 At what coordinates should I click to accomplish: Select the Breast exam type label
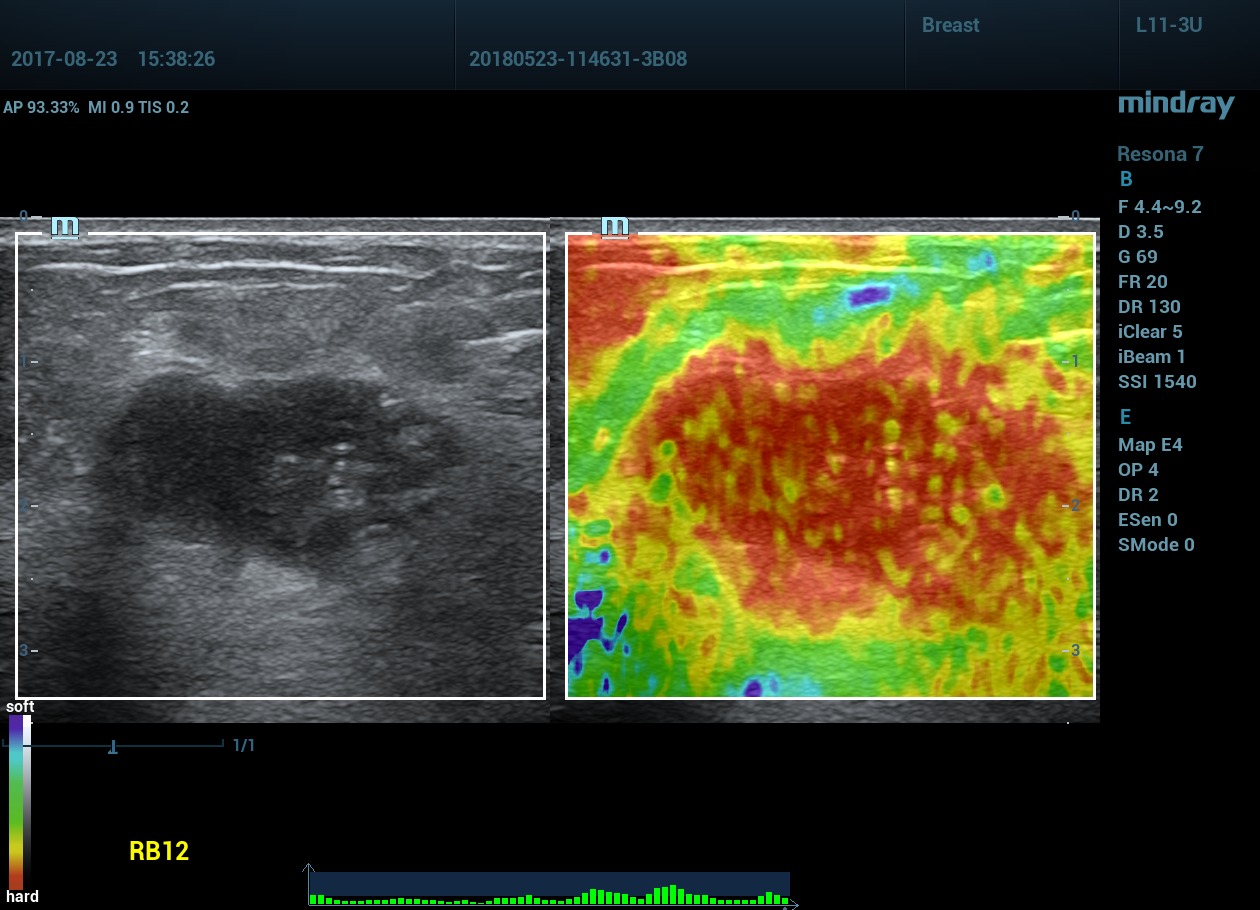(950, 26)
